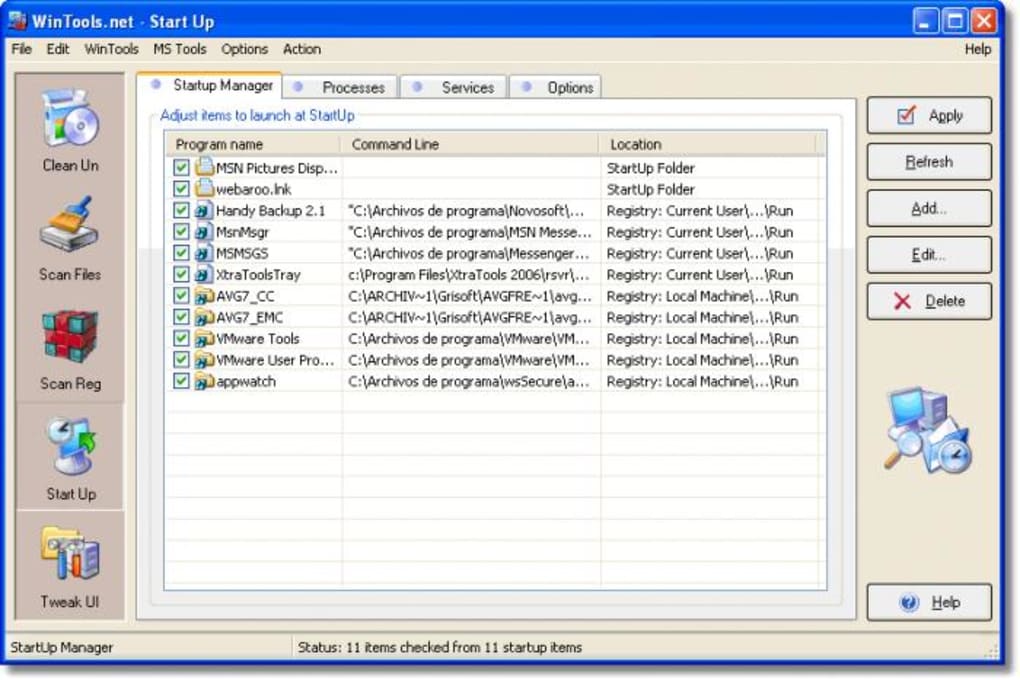Open the Options menu in menu bar
1020x680 pixels.
point(244,49)
